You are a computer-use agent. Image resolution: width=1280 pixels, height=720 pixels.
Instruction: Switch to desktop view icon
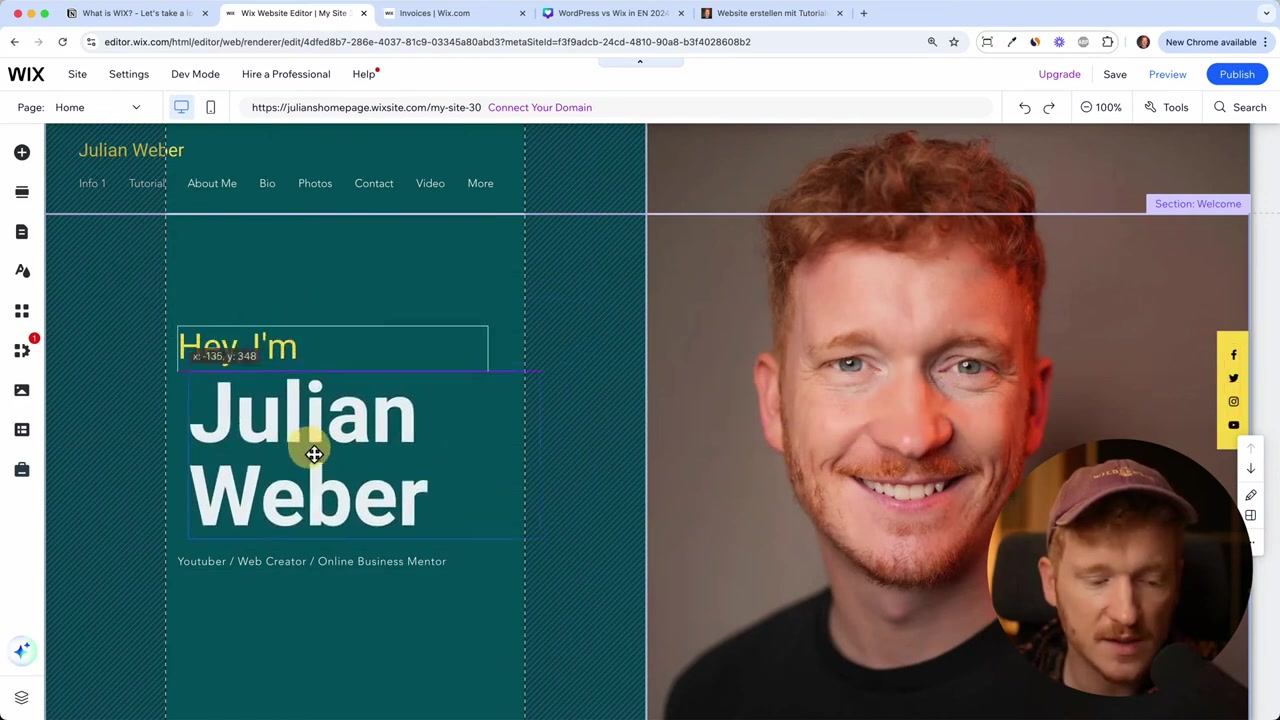(181, 107)
